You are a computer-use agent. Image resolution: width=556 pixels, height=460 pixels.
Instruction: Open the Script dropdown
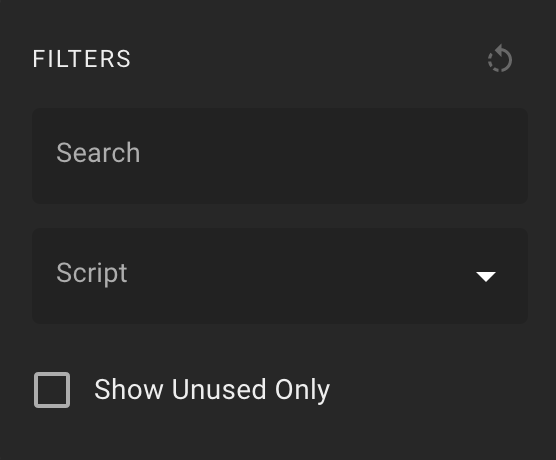(280, 276)
